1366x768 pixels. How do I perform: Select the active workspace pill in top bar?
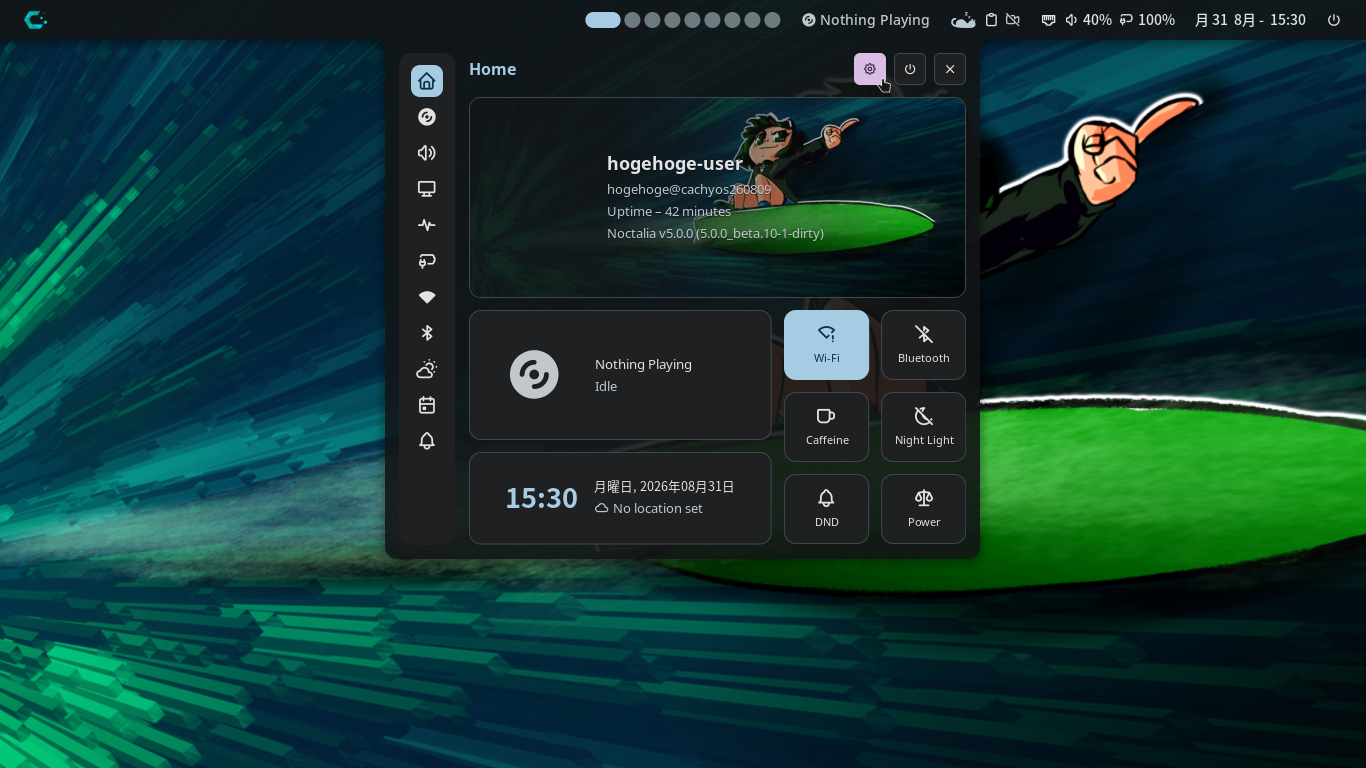603,20
